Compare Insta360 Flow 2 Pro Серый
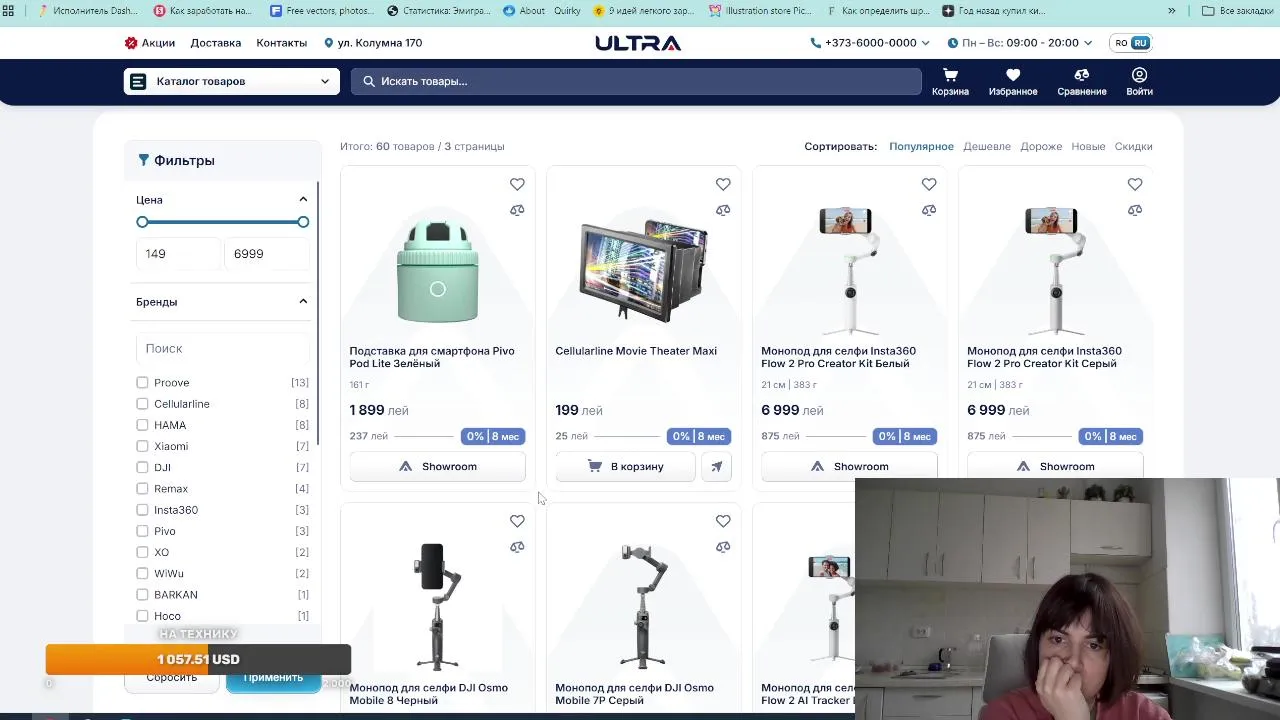 click(x=1135, y=210)
